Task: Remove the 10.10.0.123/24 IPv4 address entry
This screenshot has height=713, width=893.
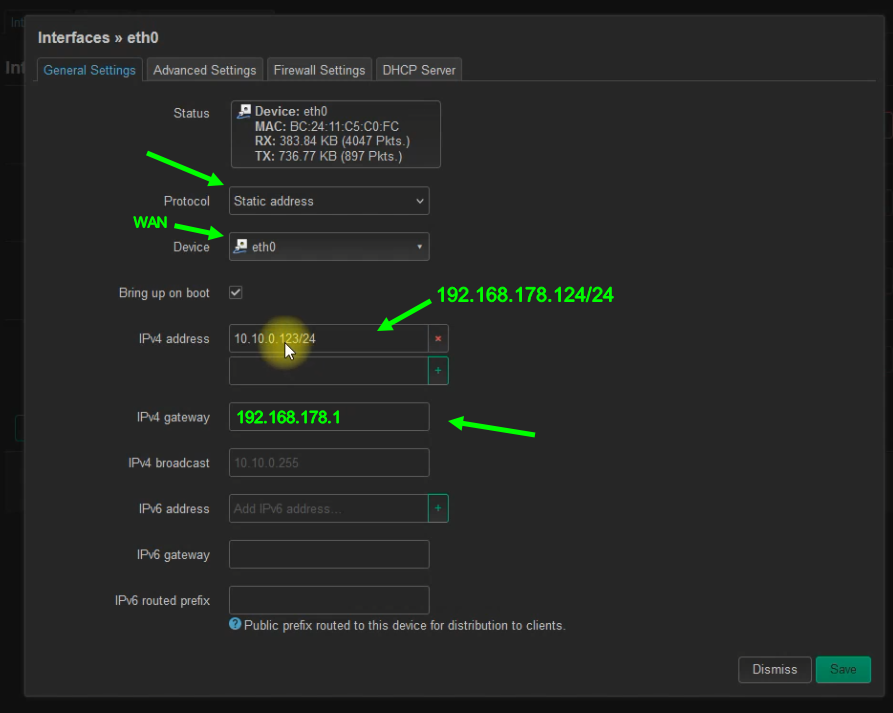Action: point(438,339)
